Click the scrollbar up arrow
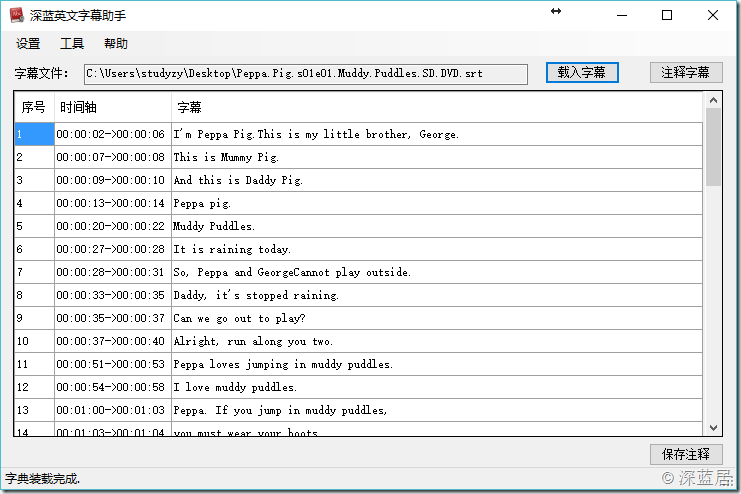741x494 pixels. (x=713, y=100)
